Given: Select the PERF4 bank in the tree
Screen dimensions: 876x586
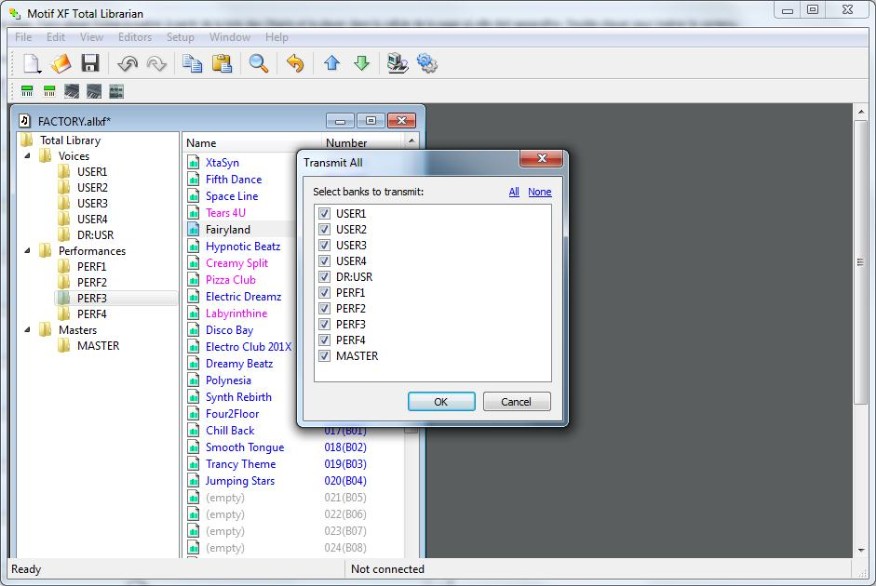Looking at the screenshot, I should coord(92,314).
